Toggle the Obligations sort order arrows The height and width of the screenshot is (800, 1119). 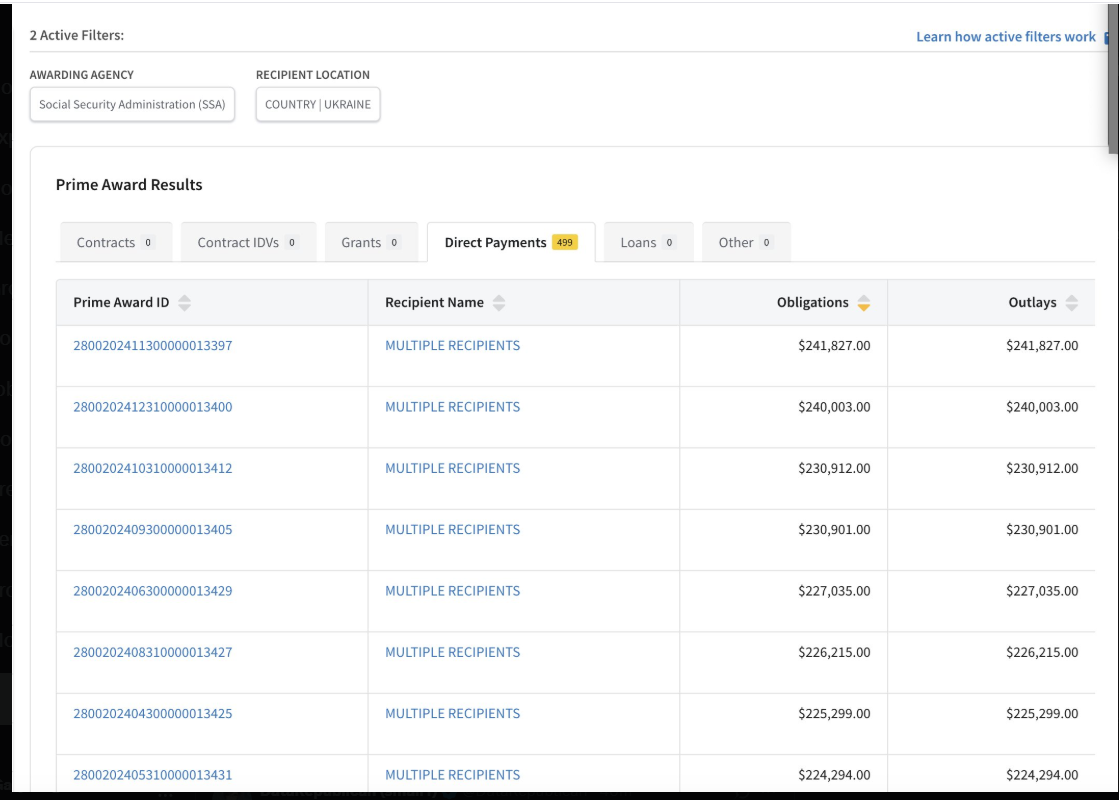pos(864,303)
